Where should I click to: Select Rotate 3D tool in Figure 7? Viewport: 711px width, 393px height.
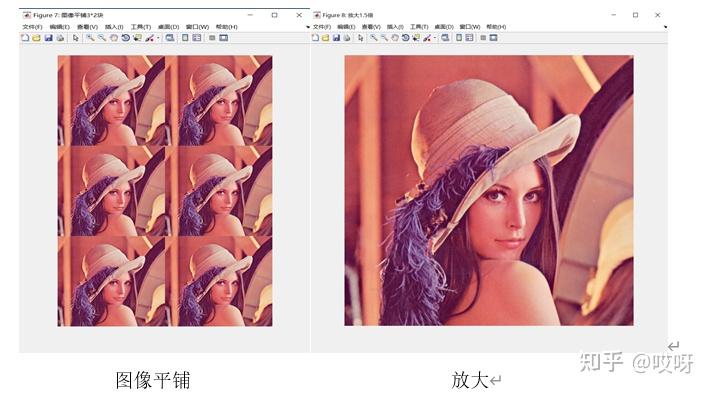click(x=126, y=38)
